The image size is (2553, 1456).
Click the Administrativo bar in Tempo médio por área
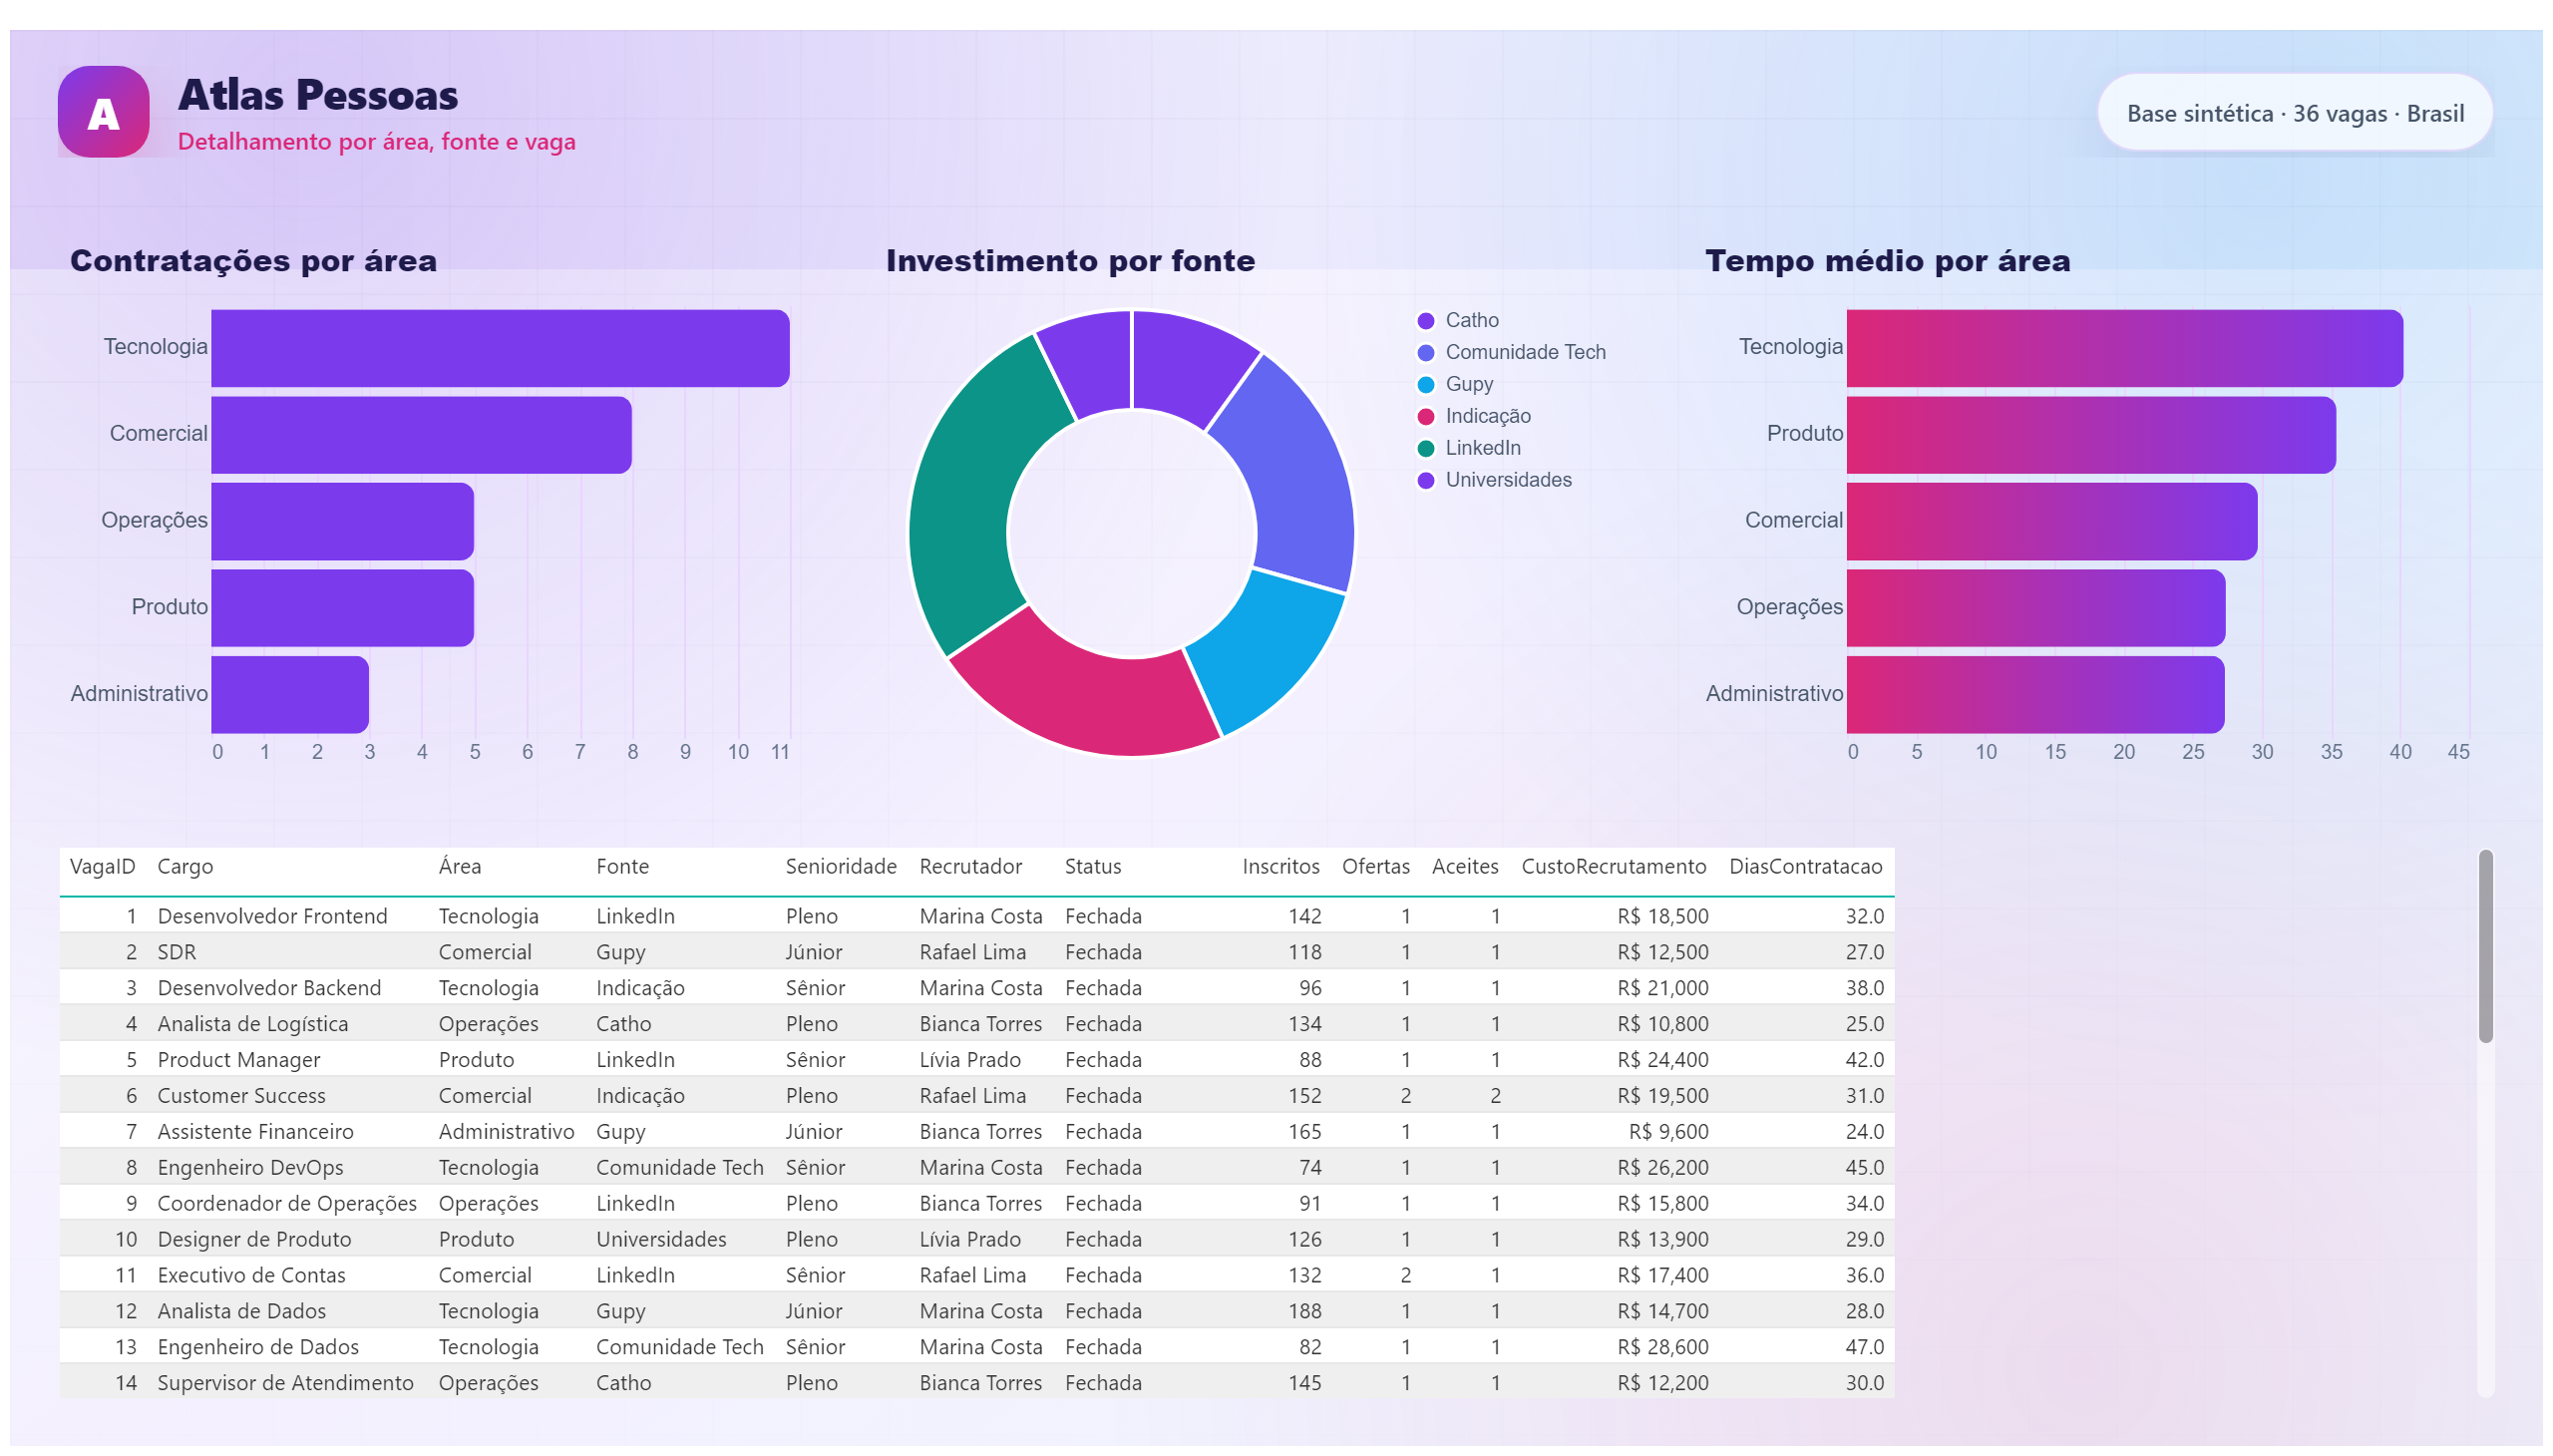[2035, 695]
